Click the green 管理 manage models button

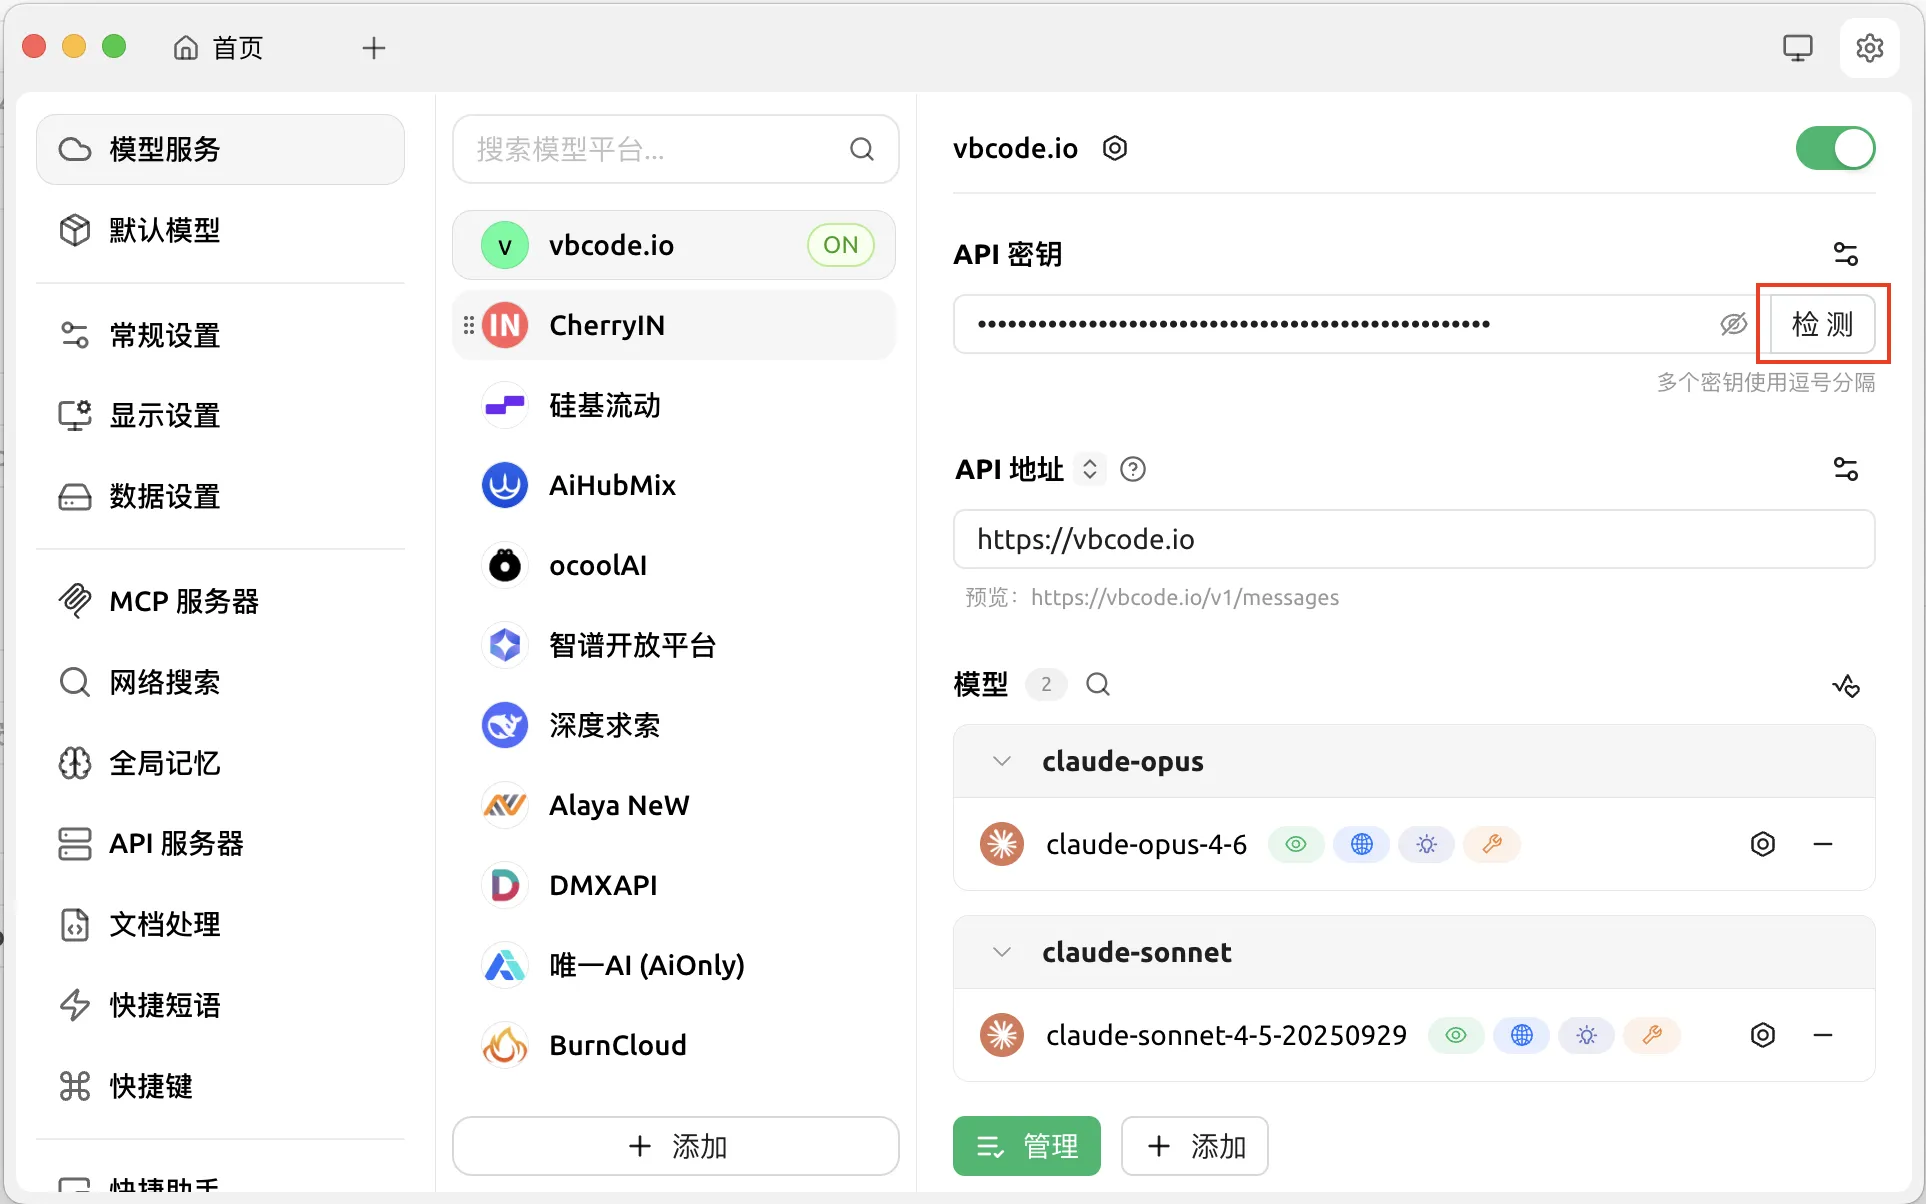(x=1027, y=1146)
